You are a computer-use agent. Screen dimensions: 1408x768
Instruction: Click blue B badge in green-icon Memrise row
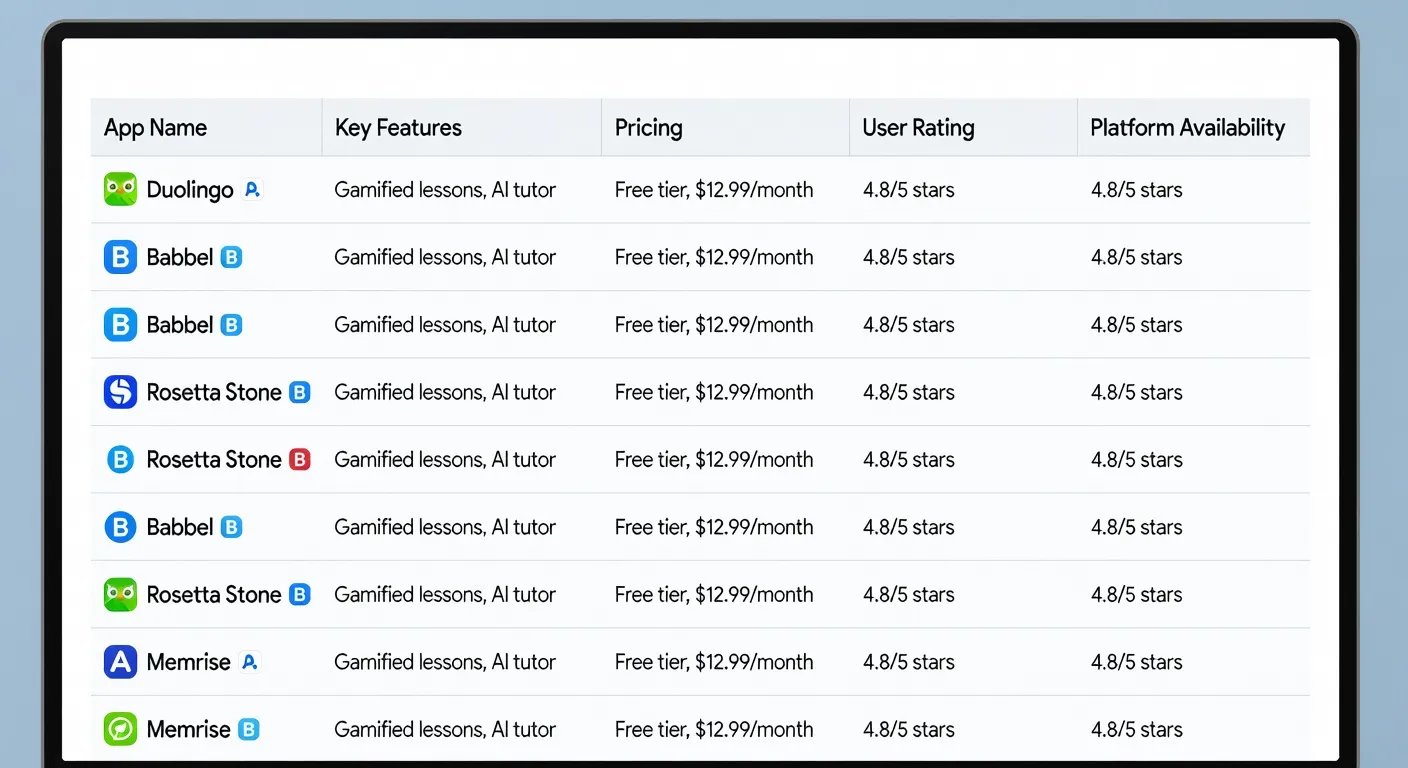point(249,729)
